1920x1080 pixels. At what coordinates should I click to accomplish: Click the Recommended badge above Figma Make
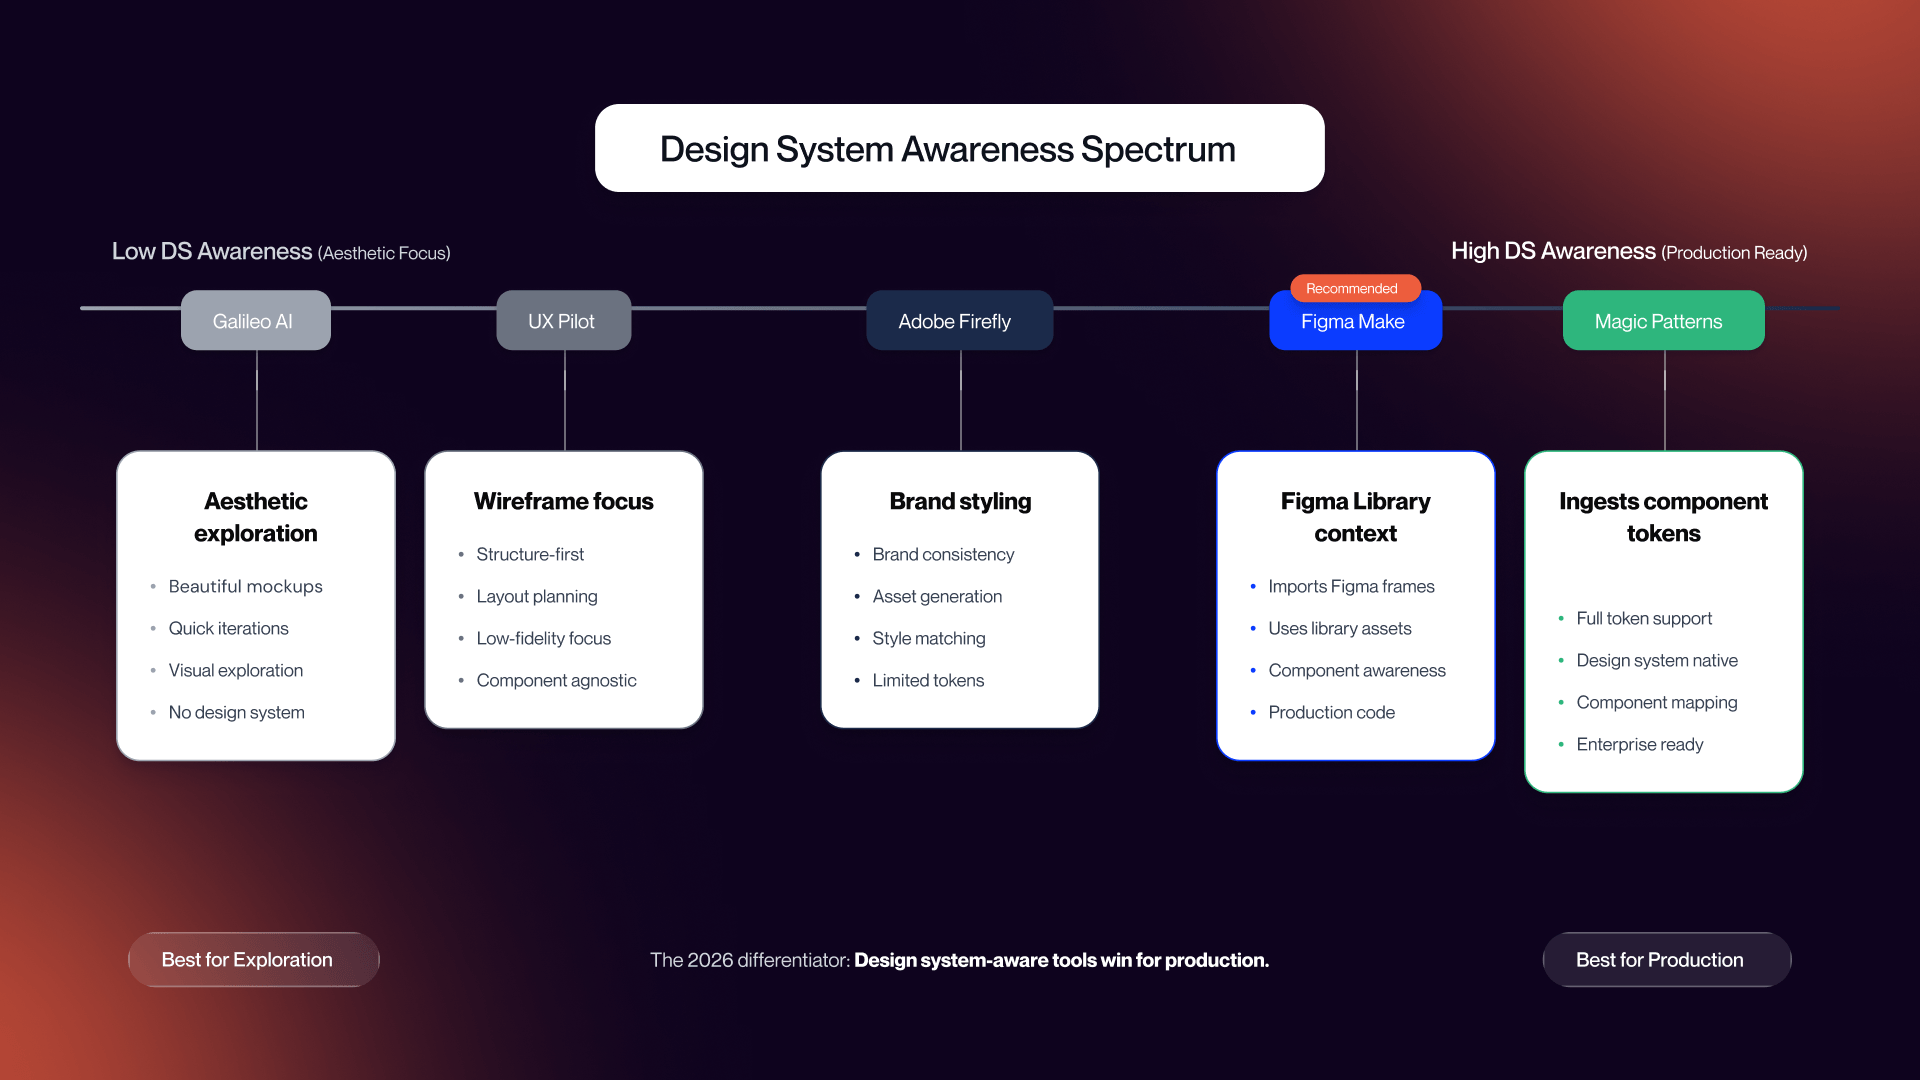point(1355,288)
